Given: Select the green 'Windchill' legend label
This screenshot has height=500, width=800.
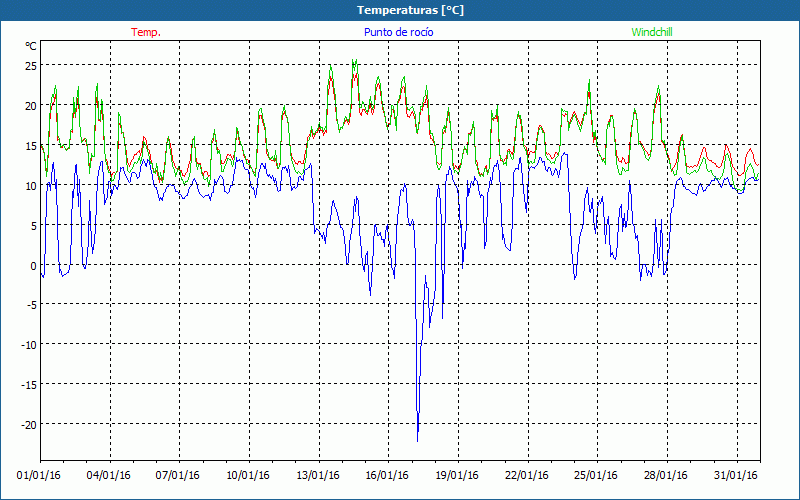Looking at the screenshot, I should (x=652, y=32).
